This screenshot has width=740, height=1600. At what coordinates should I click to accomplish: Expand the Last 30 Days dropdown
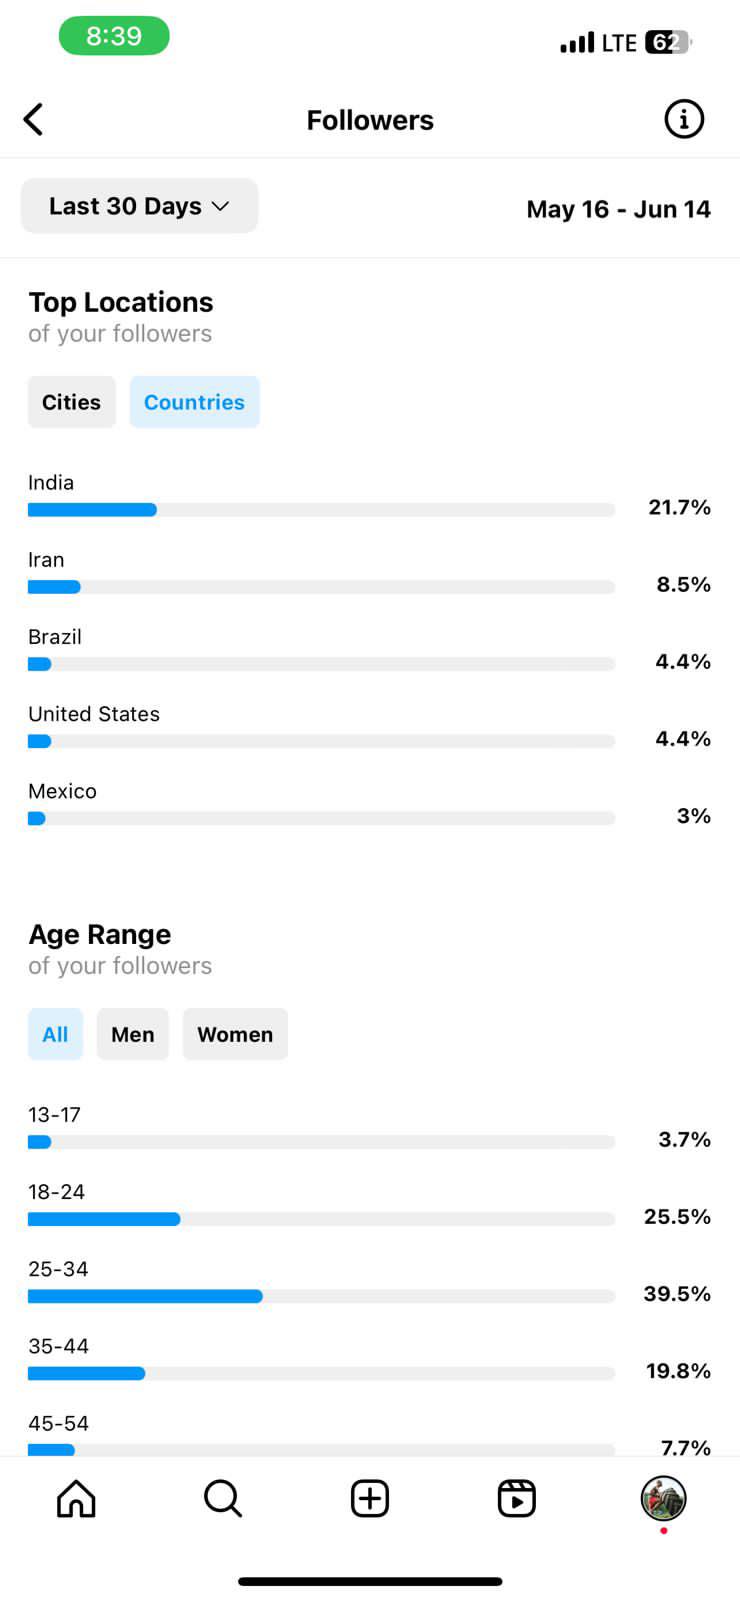pyautogui.click(x=139, y=206)
